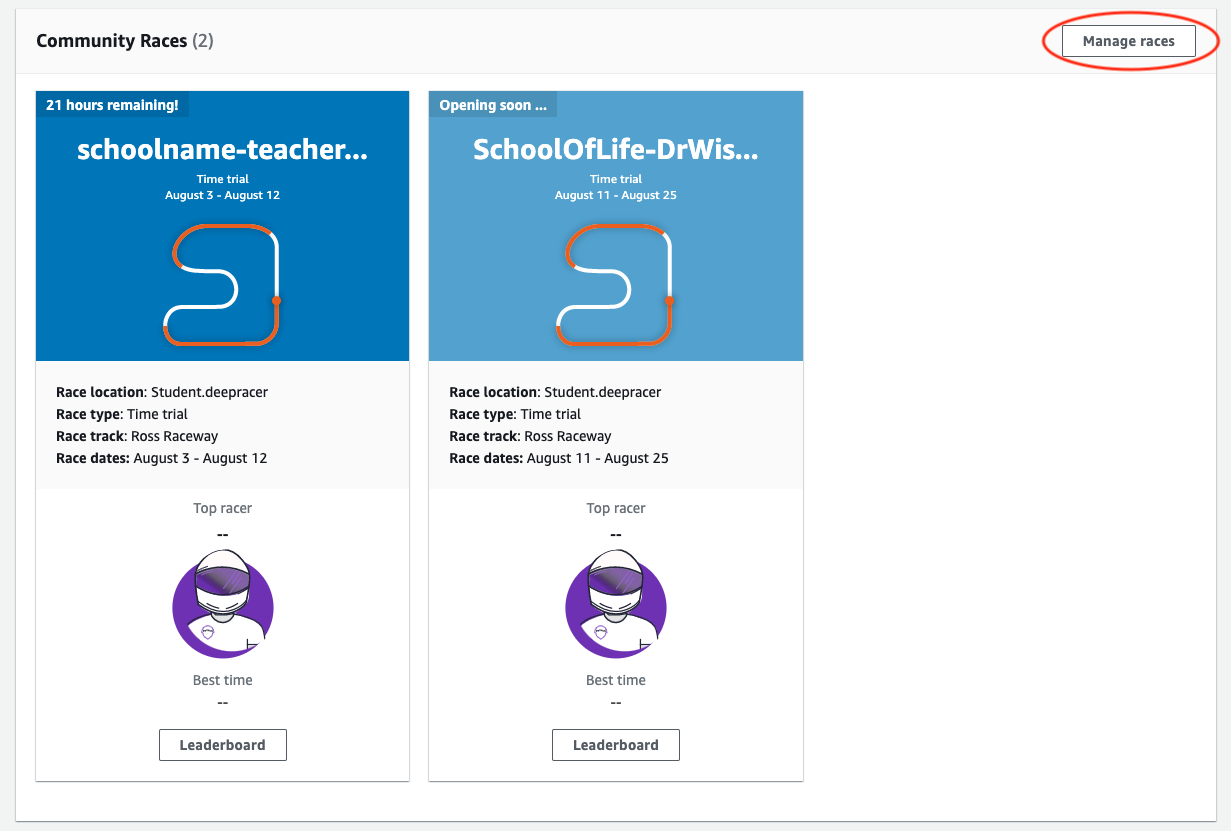Click the 'Time trial' label in the blue banner
Image resolution: width=1231 pixels, height=831 pixels.
[222, 179]
